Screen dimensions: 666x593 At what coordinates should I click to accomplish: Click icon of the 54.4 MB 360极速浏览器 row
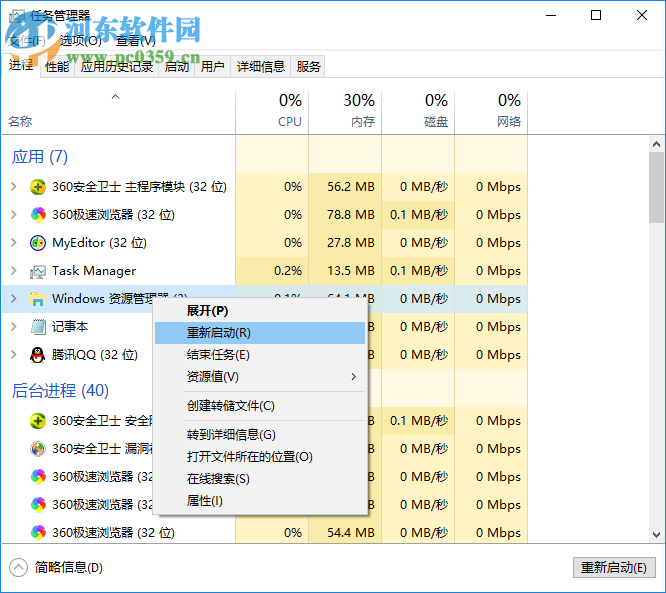[x=38, y=533]
